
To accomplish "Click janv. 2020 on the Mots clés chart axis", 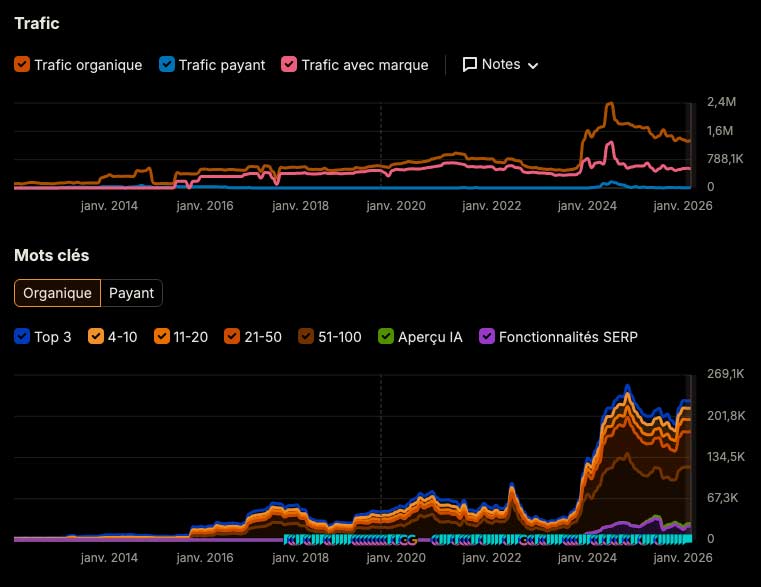I will pos(396,558).
